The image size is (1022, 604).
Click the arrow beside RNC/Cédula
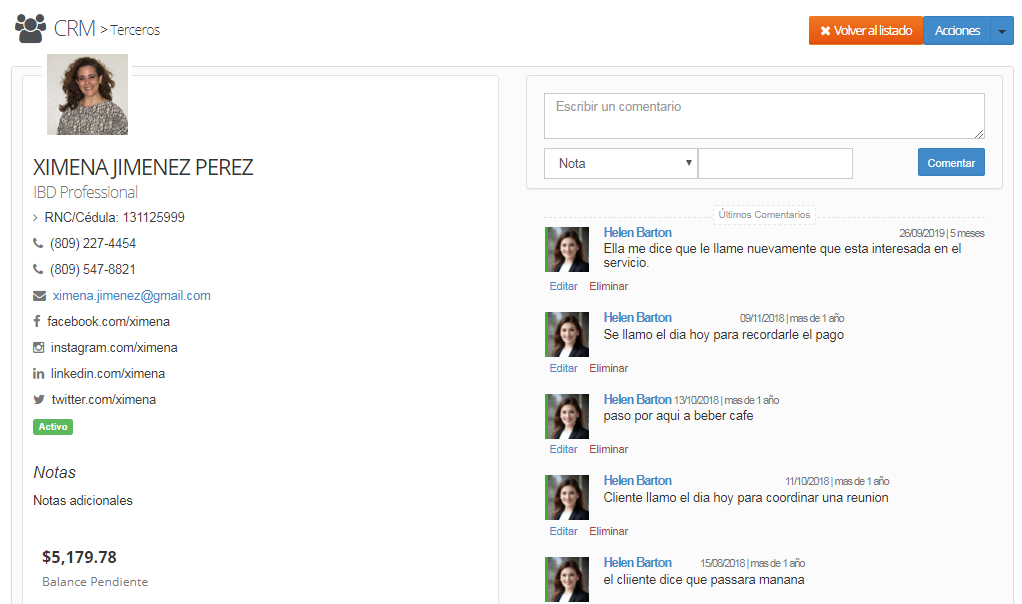click(36, 218)
